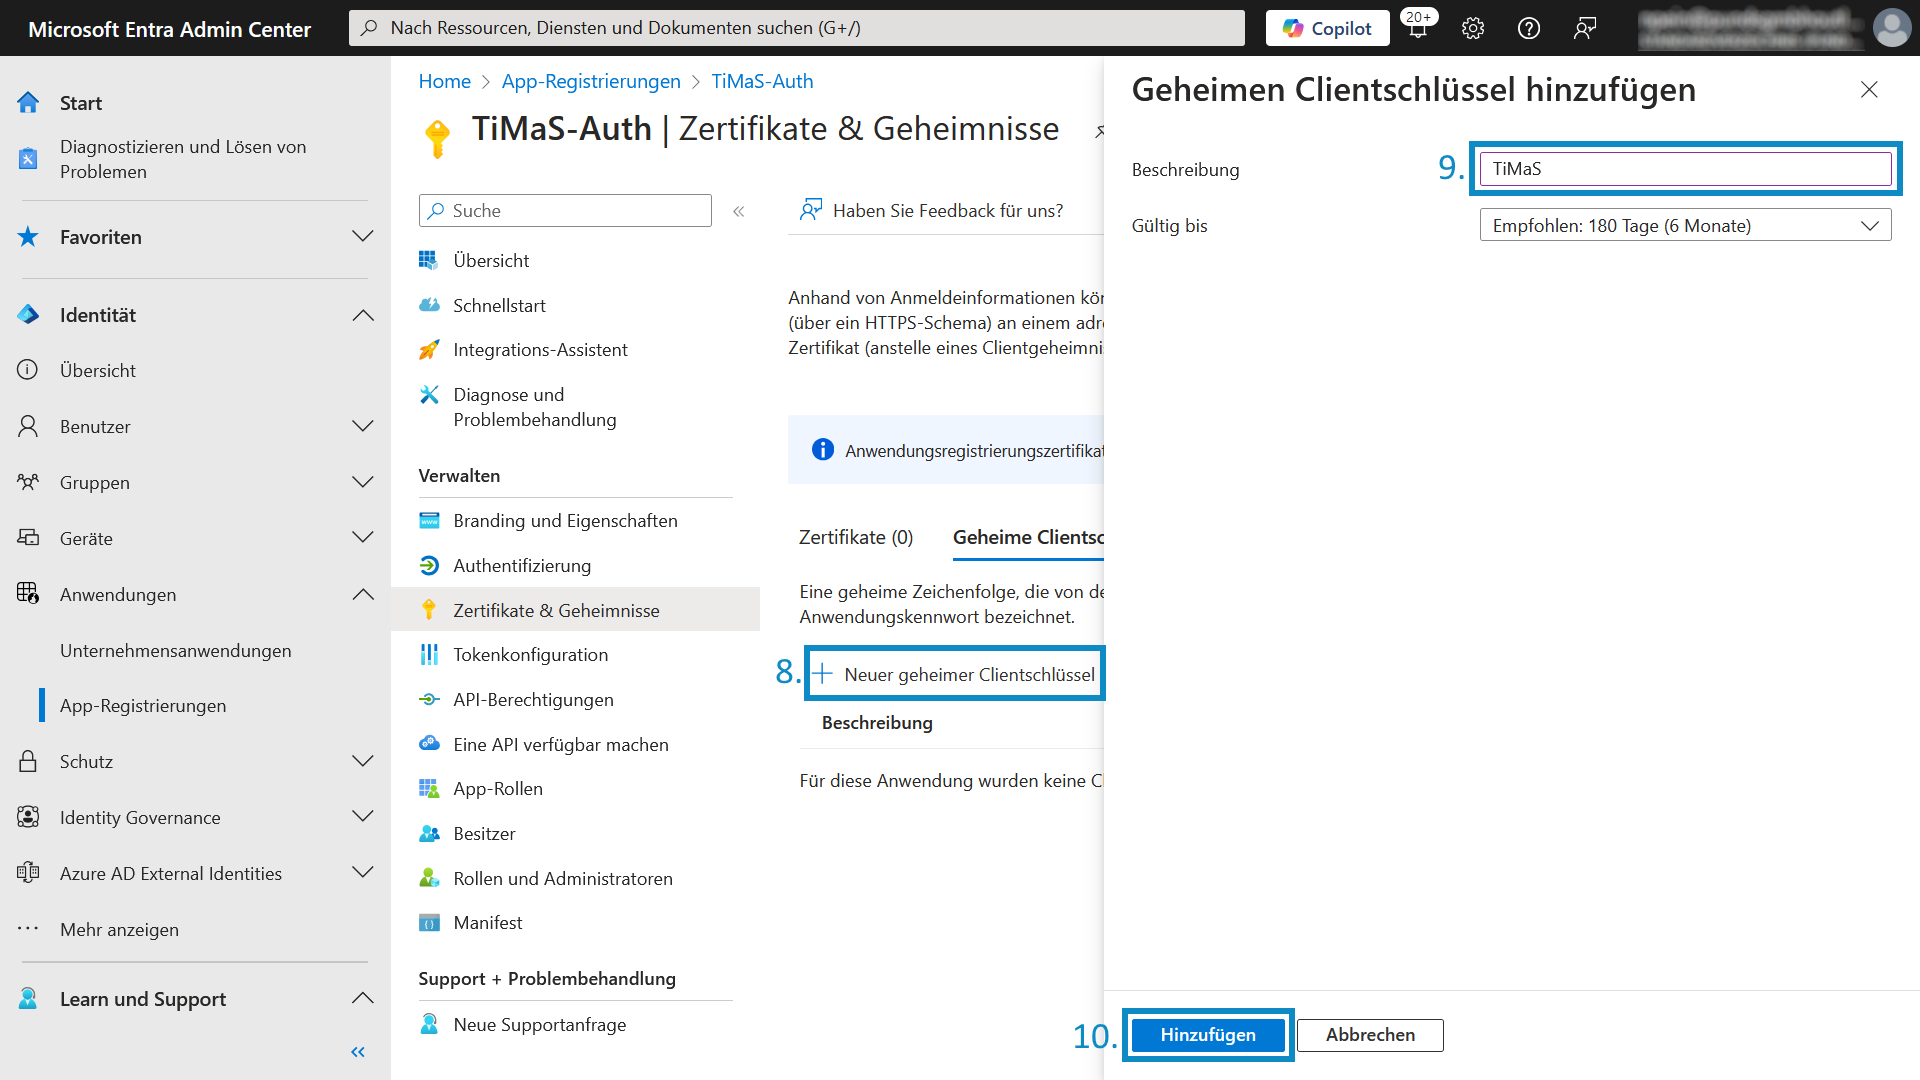
Task: Select Zertifikate & Geheimnisse menu item
Action: pos(575,611)
